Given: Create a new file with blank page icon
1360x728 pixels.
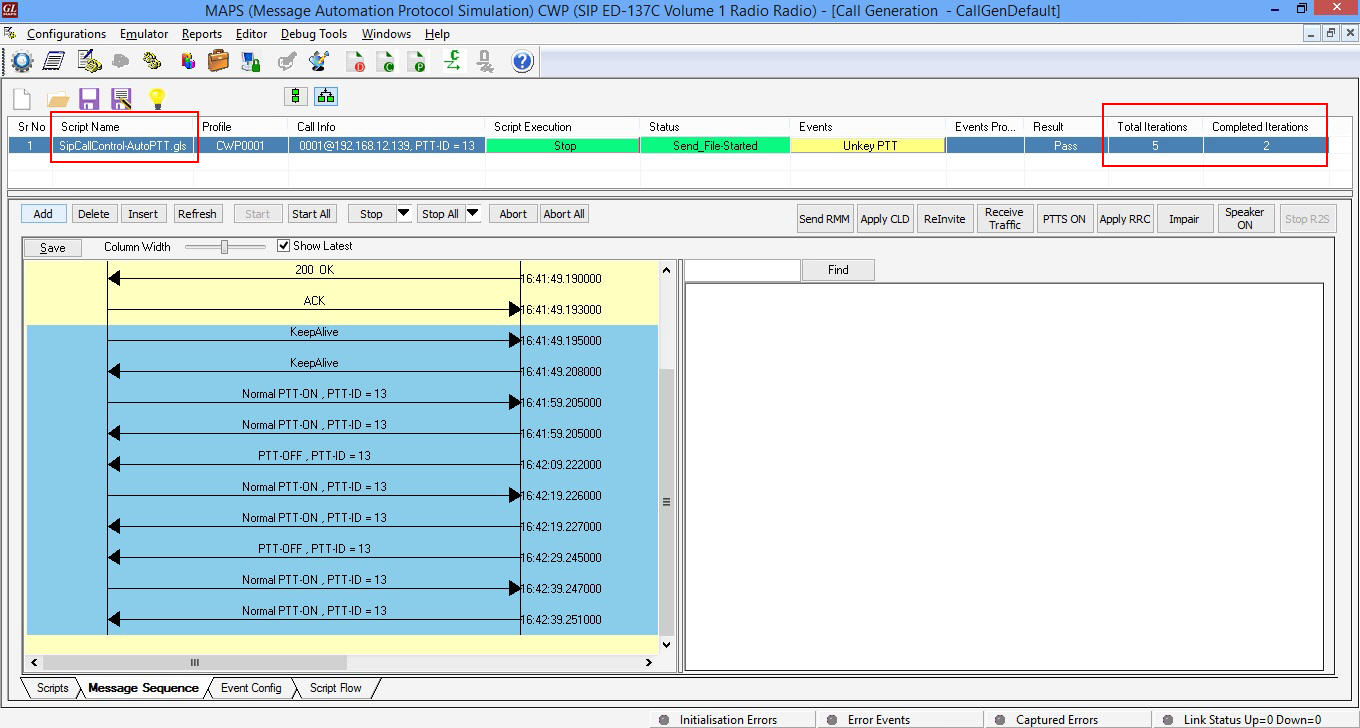Looking at the screenshot, I should point(22,97).
